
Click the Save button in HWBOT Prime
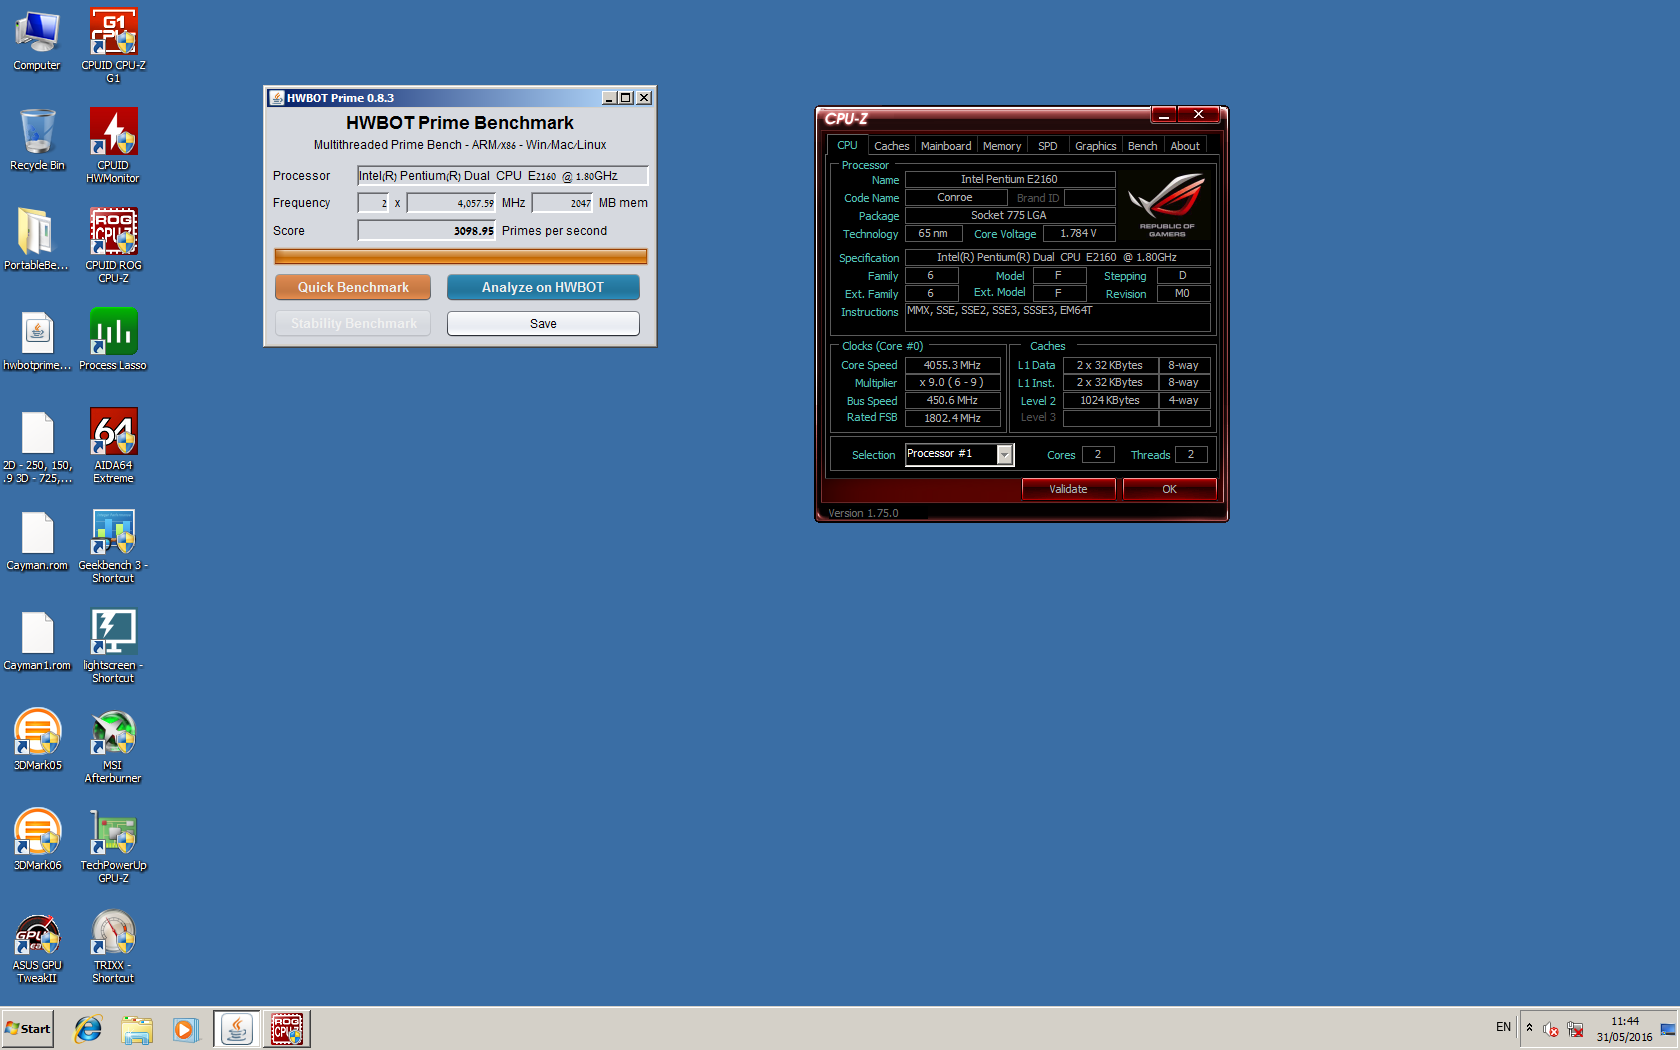[x=543, y=324]
